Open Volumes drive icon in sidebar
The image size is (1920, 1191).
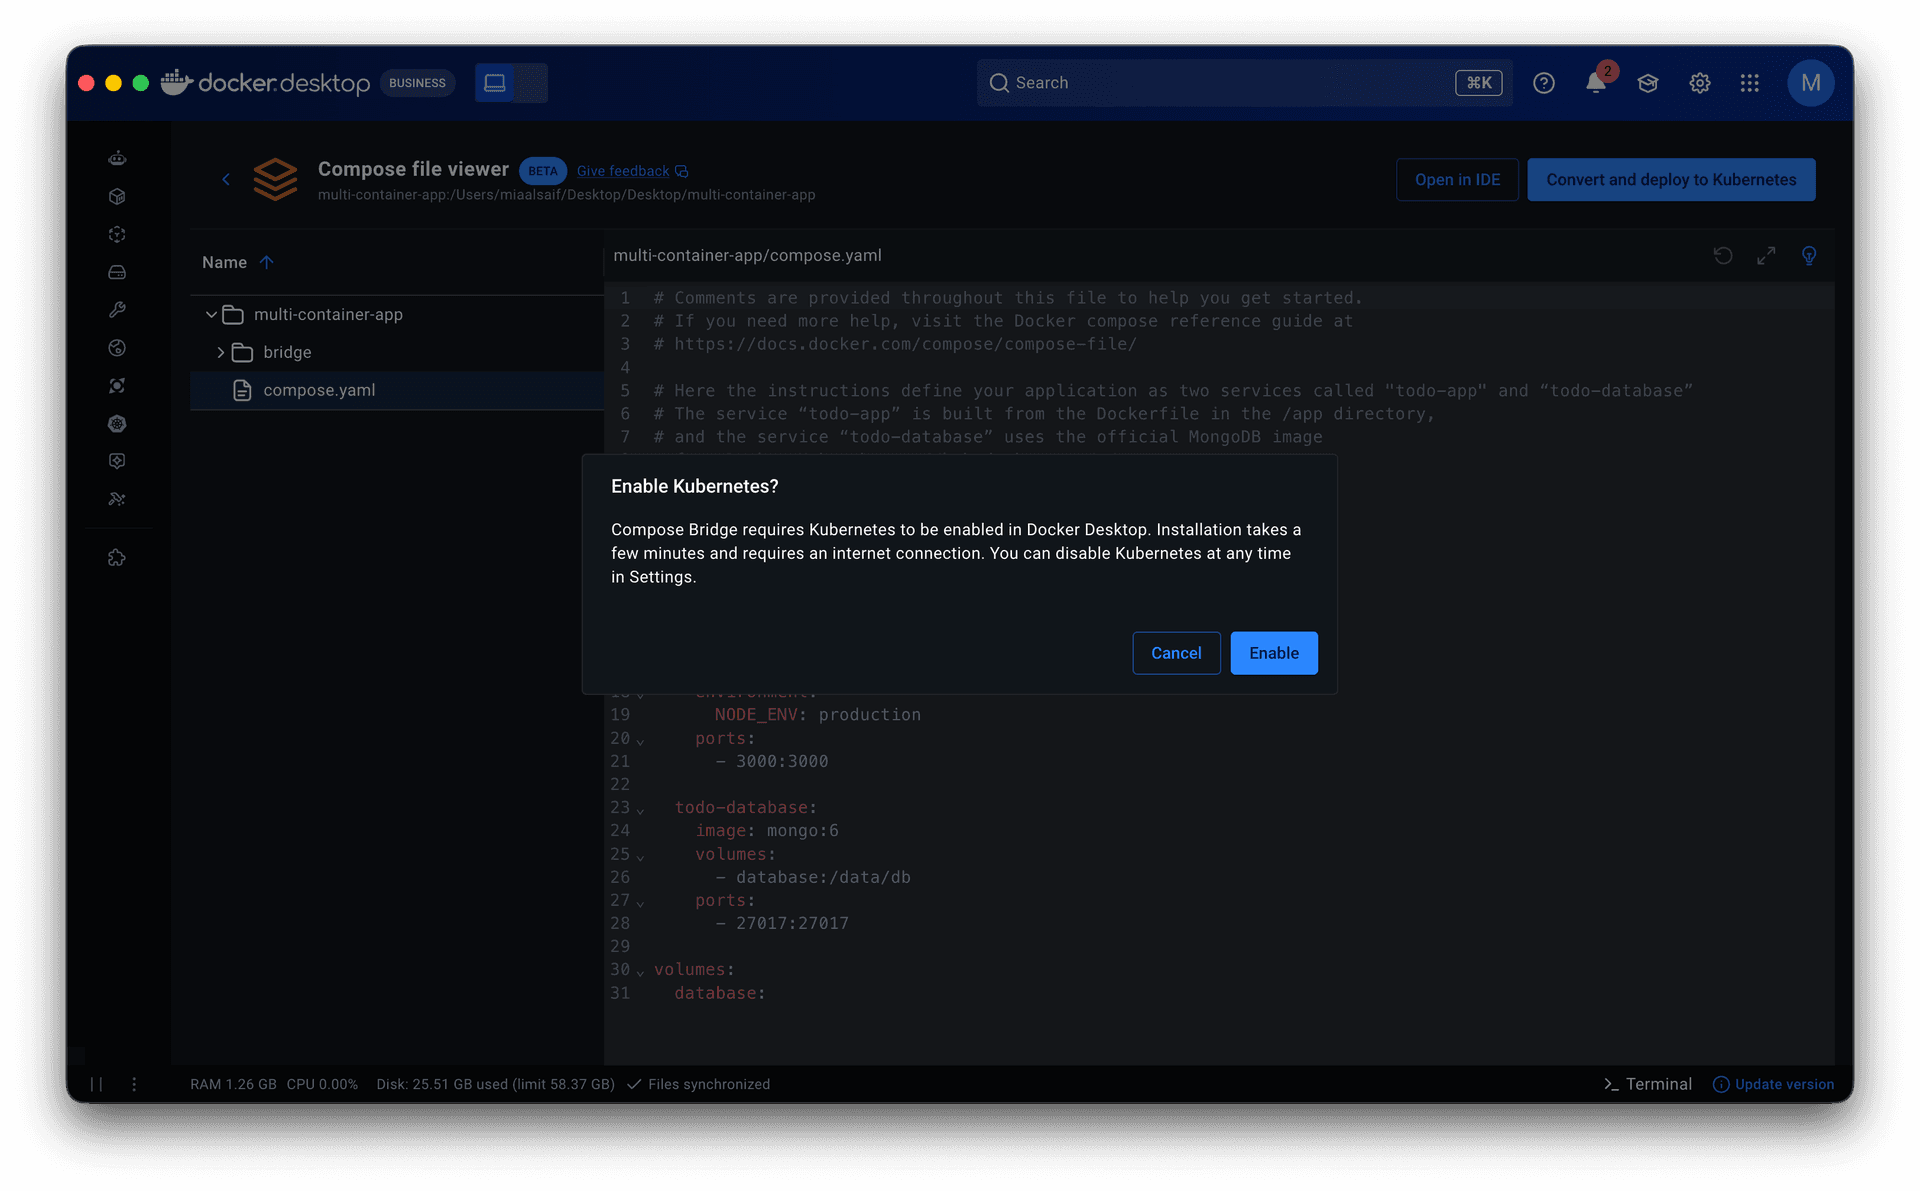tap(117, 272)
